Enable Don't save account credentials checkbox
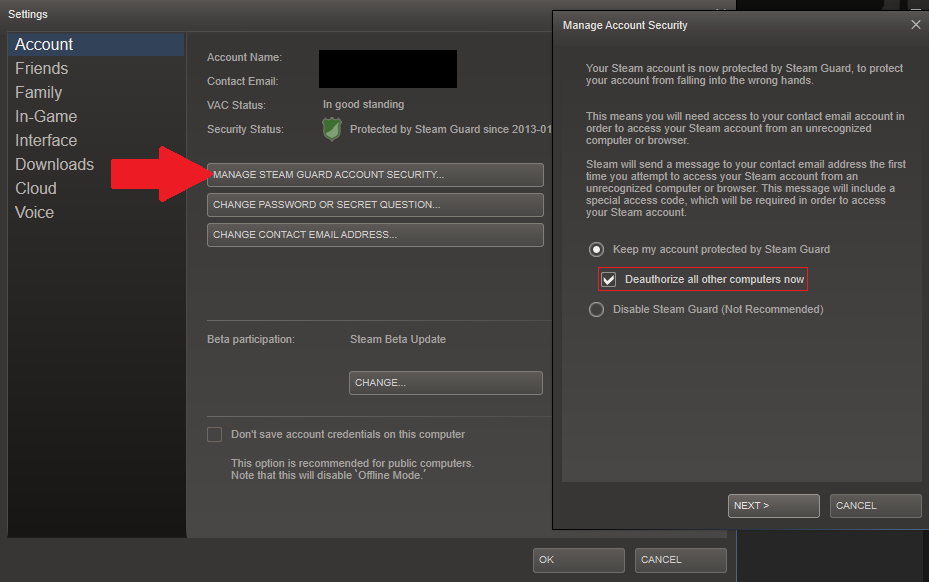Viewport: 929px width, 582px height. [x=214, y=434]
